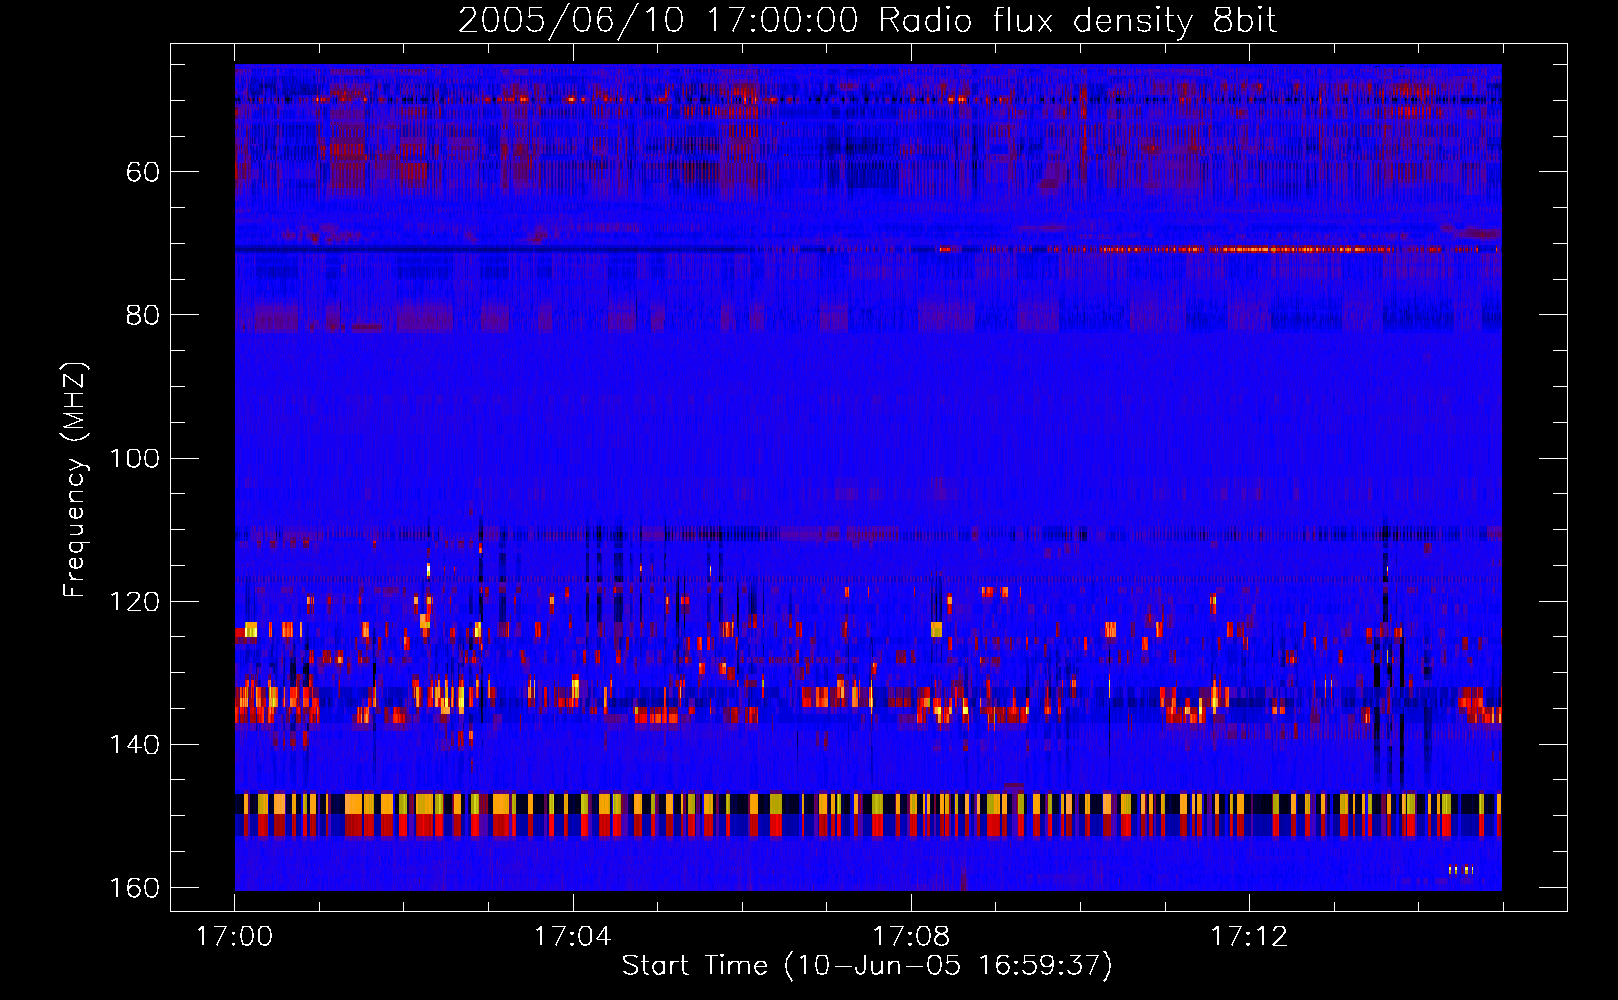Click the 100 frequency tick label

point(134,459)
